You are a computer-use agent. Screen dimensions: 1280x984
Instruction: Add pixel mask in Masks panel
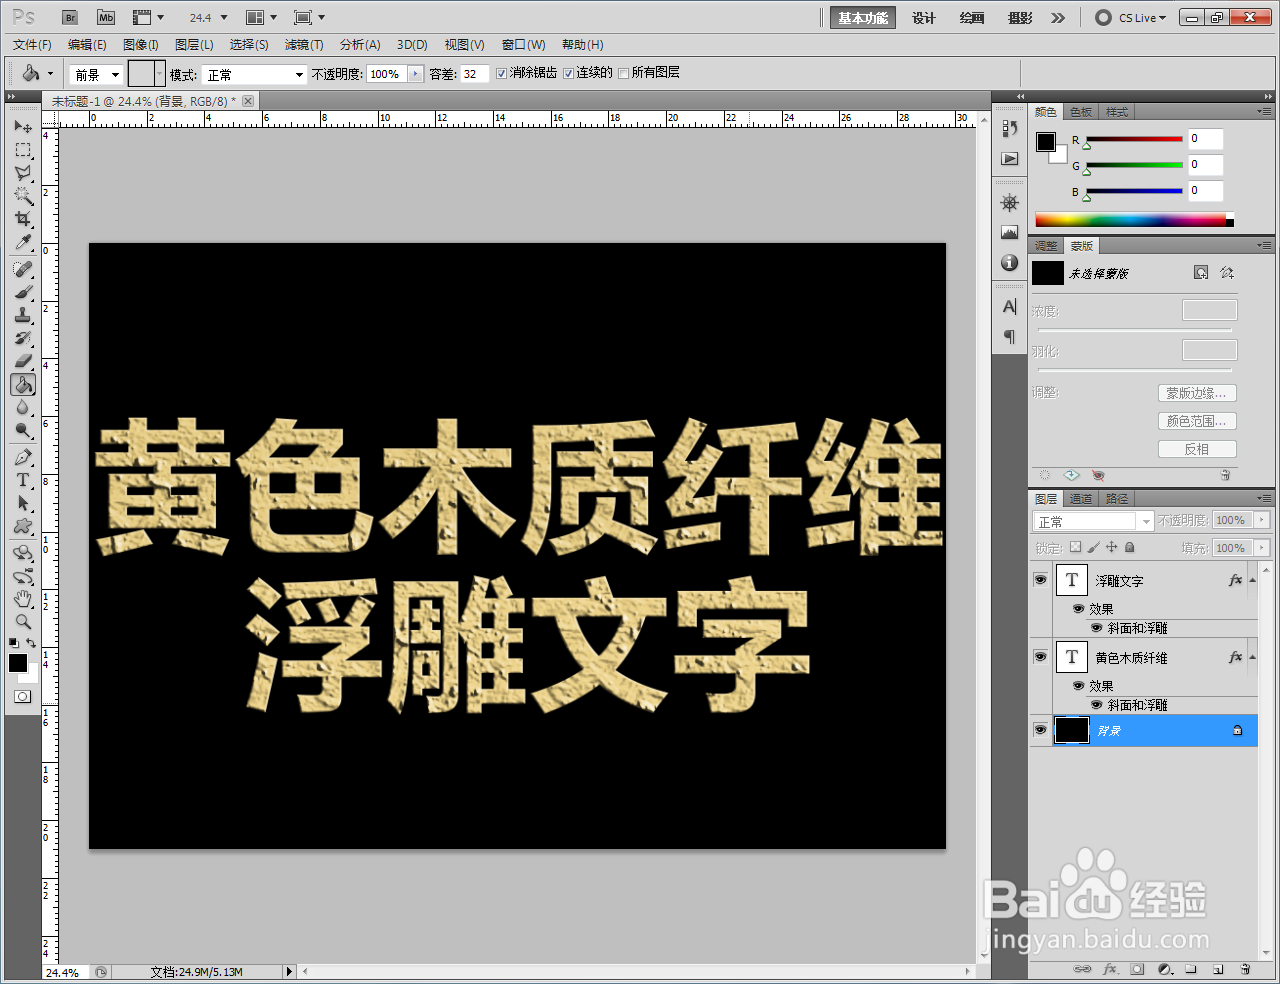point(1201,273)
